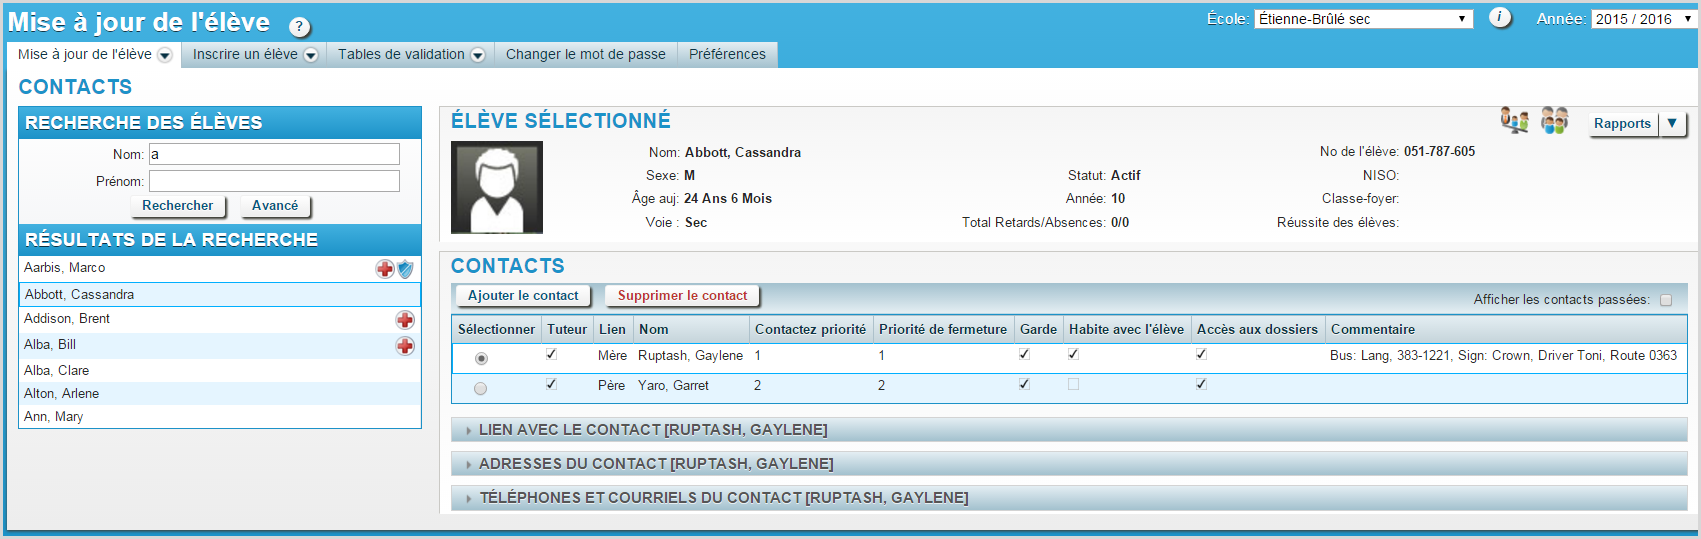The height and width of the screenshot is (539, 1701).
Task: Expand Adresses du contact section
Action: click(656, 464)
